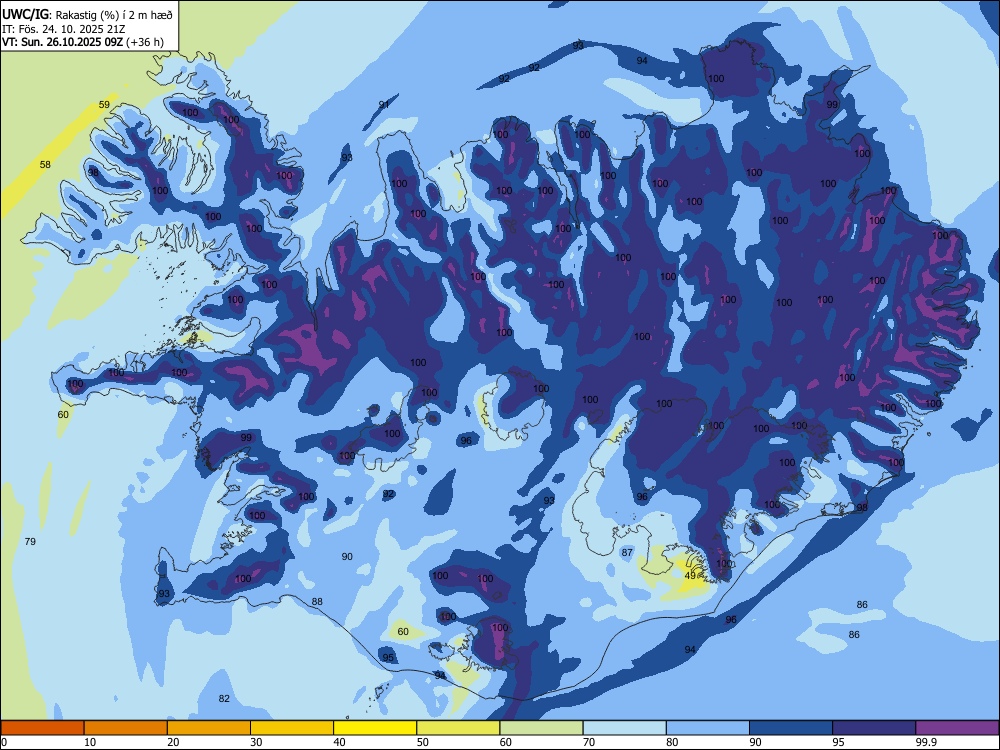This screenshot has width=1000, height=750.
Task: Pick the 90–95 dark blue legend segment
Action: coord(791,728)
